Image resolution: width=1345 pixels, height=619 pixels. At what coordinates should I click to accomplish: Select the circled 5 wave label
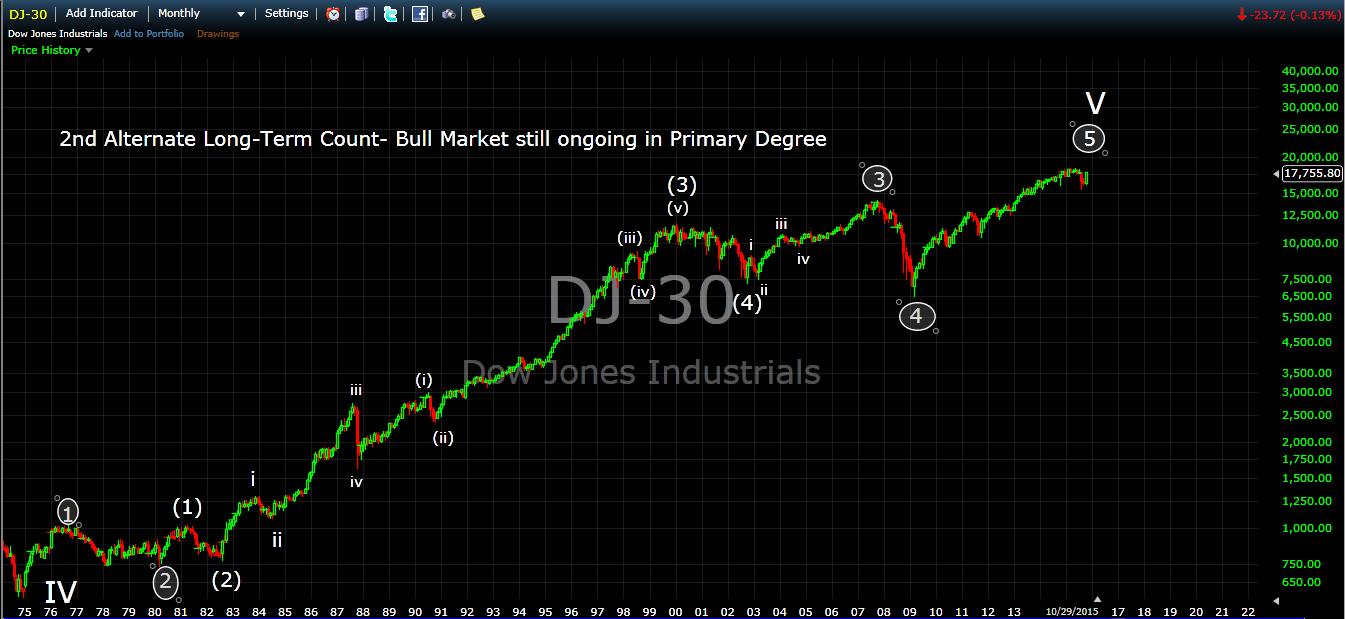[1089, 138]
